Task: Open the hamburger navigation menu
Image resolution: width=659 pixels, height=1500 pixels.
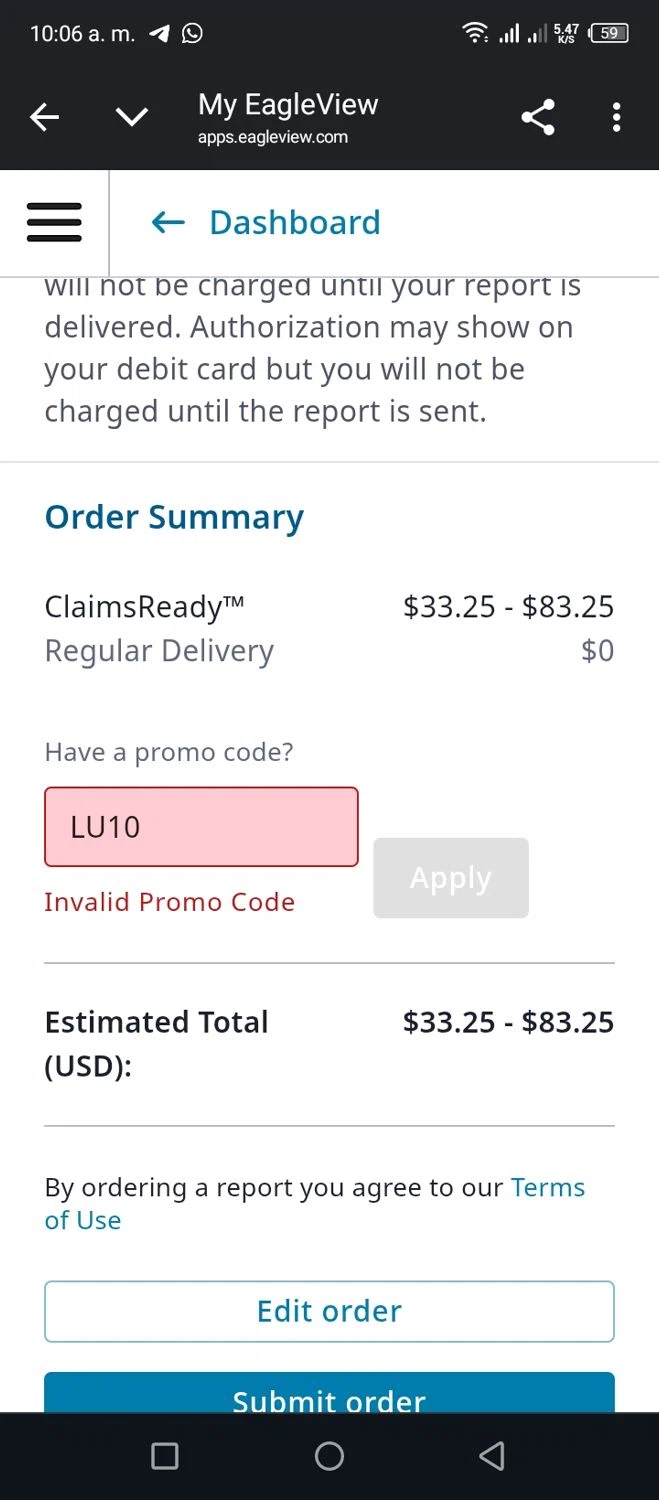Action: 54,222
